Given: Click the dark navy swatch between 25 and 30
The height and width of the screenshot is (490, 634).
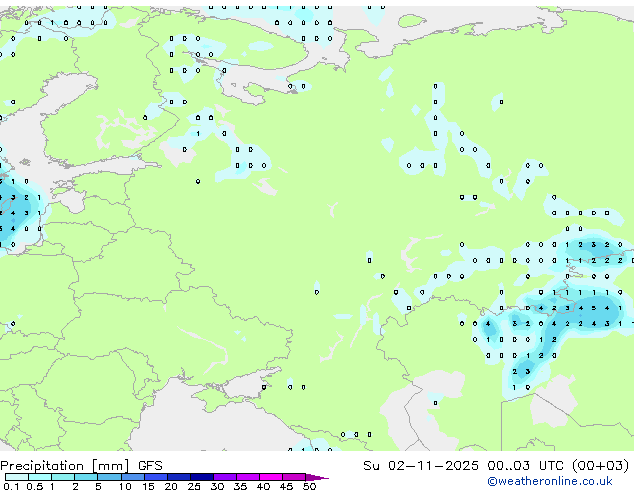Looking at the screenshot, I should 202,477.
